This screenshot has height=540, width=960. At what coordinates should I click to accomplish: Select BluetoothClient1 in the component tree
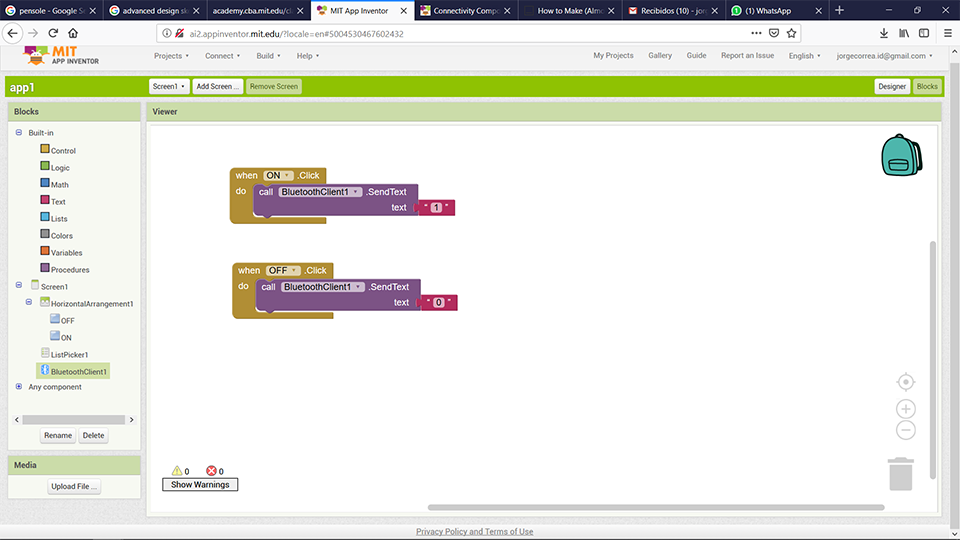pyautogui.click(x=73, y=371)
